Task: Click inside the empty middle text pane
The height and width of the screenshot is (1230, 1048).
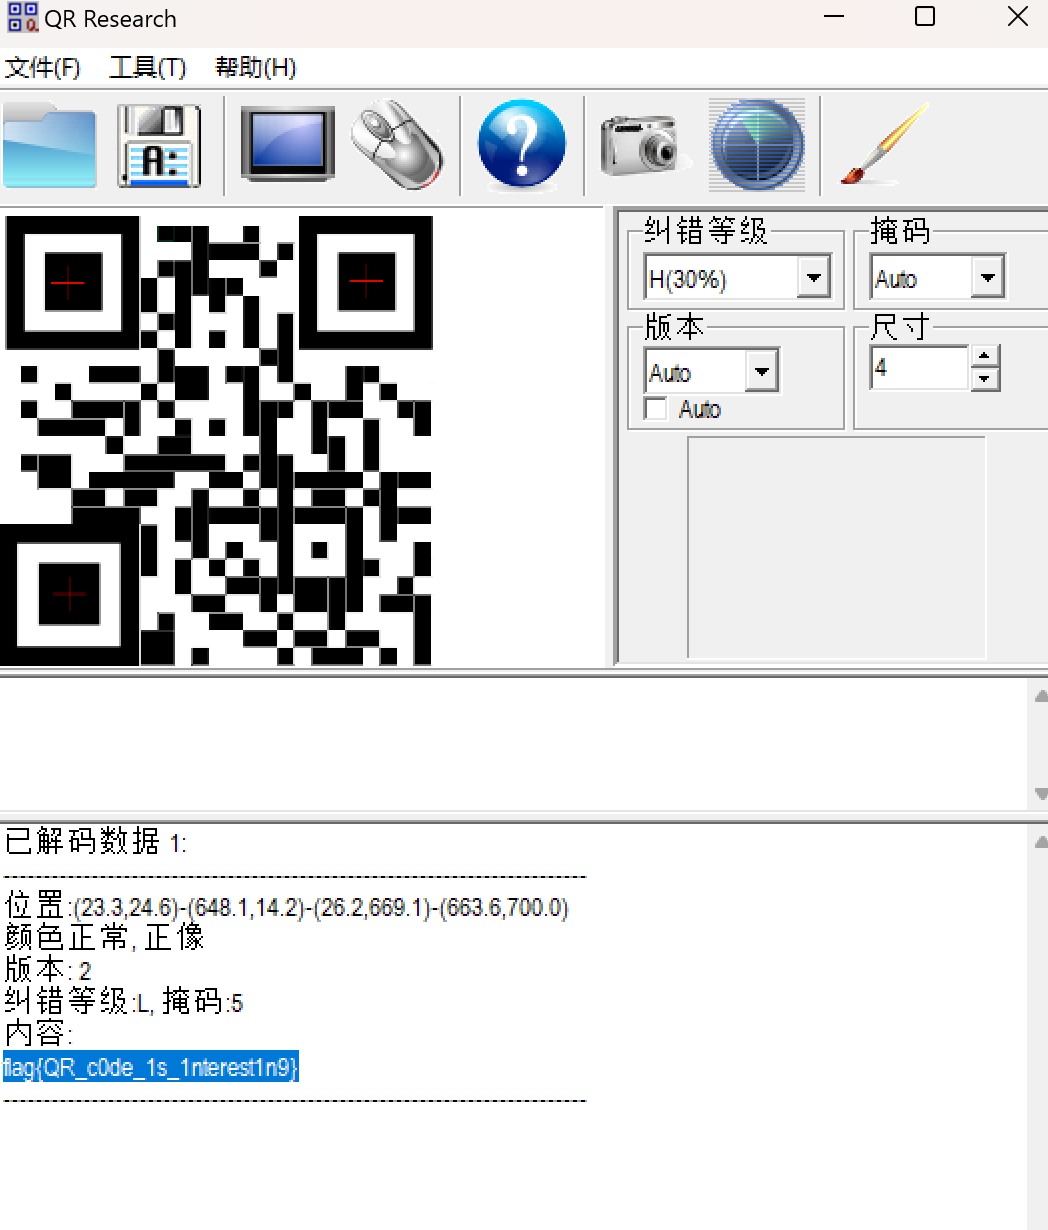Action: [x=513, y=744]
